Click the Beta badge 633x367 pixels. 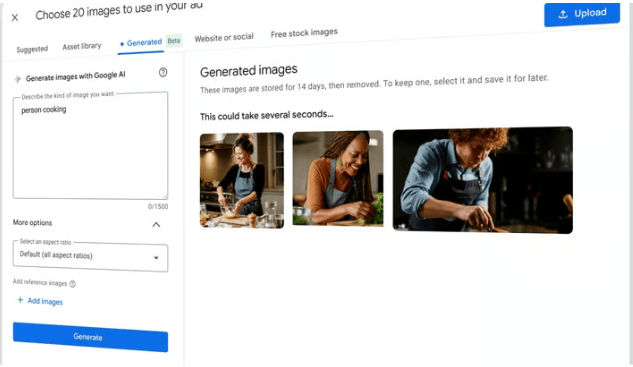coord(174,41)
